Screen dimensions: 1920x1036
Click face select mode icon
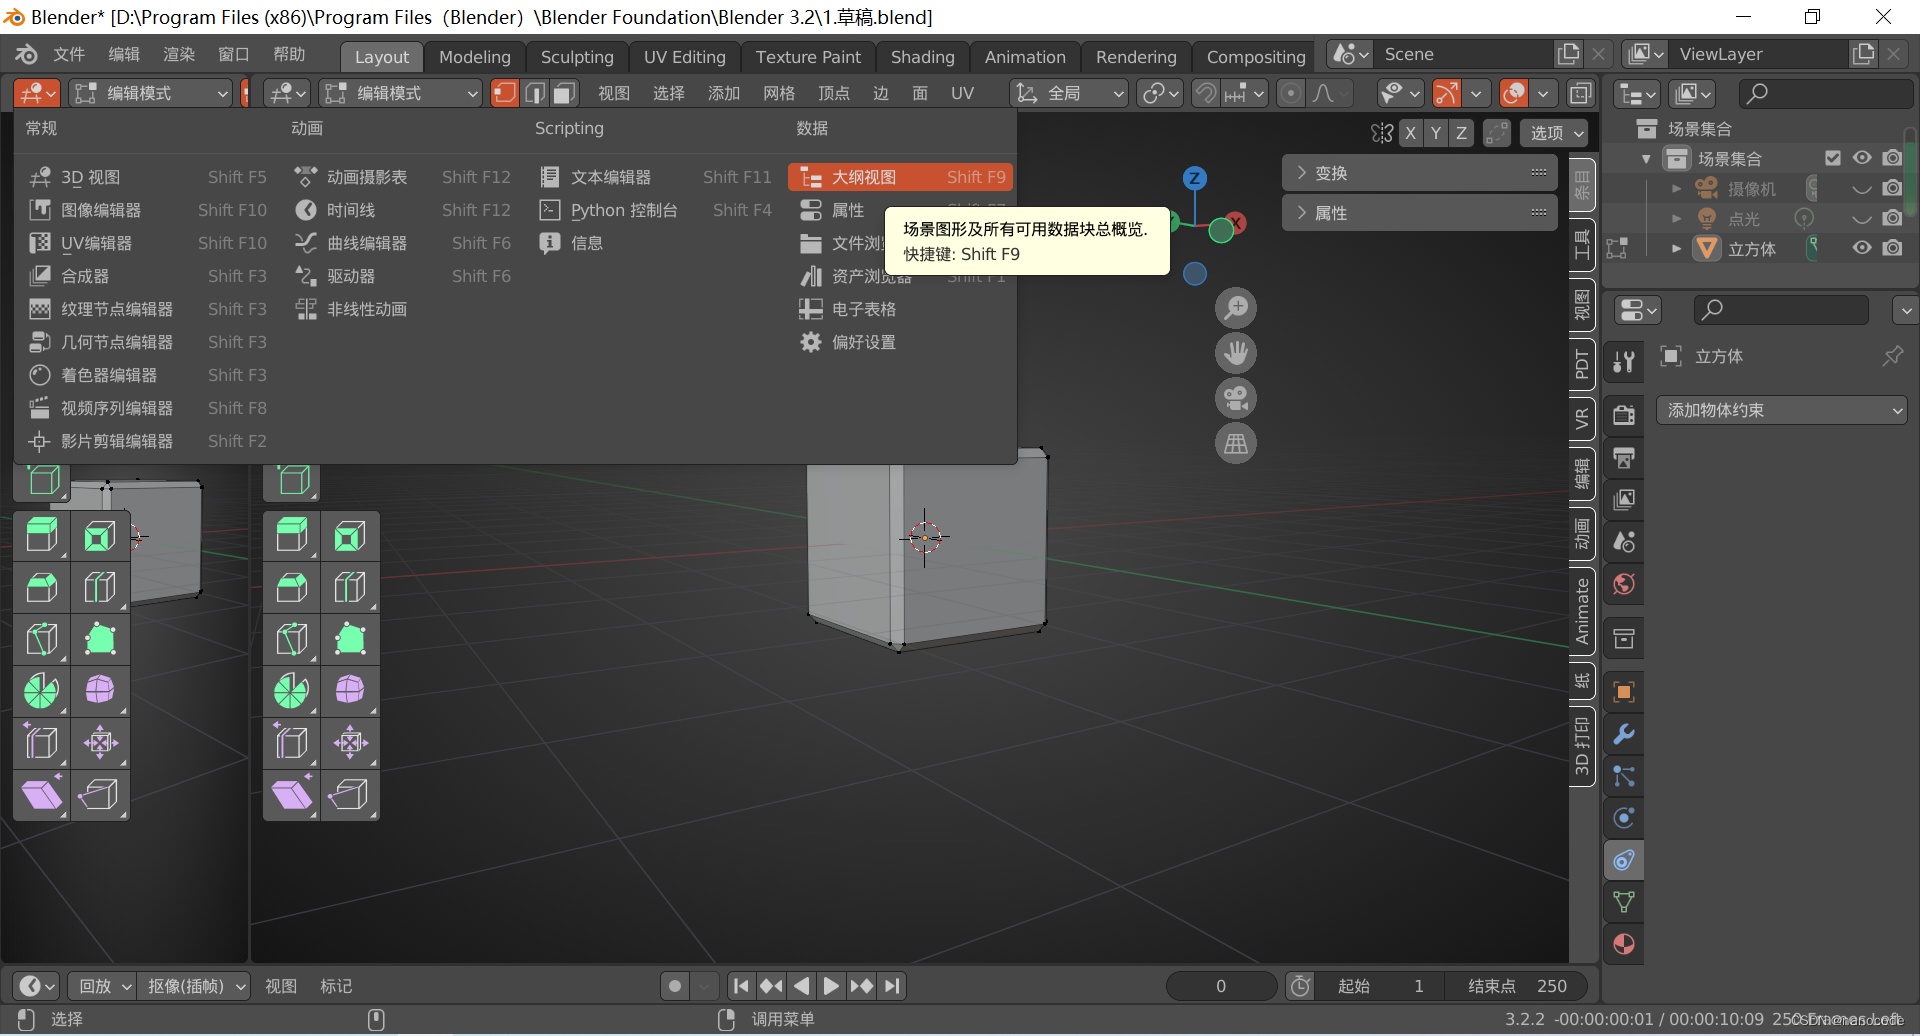click(565, 93)
